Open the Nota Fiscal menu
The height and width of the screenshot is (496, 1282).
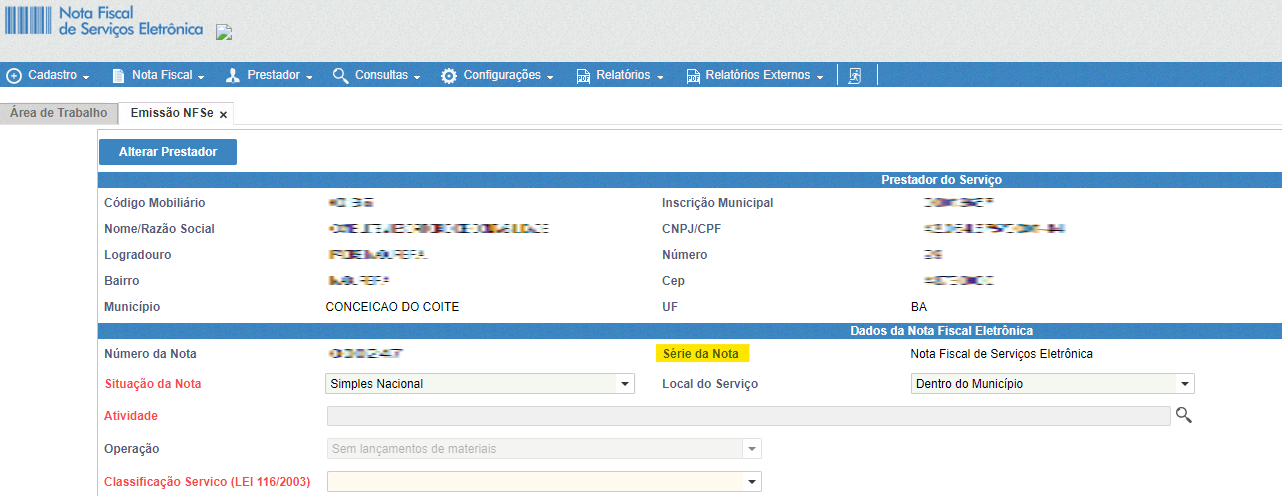[159, 76]
